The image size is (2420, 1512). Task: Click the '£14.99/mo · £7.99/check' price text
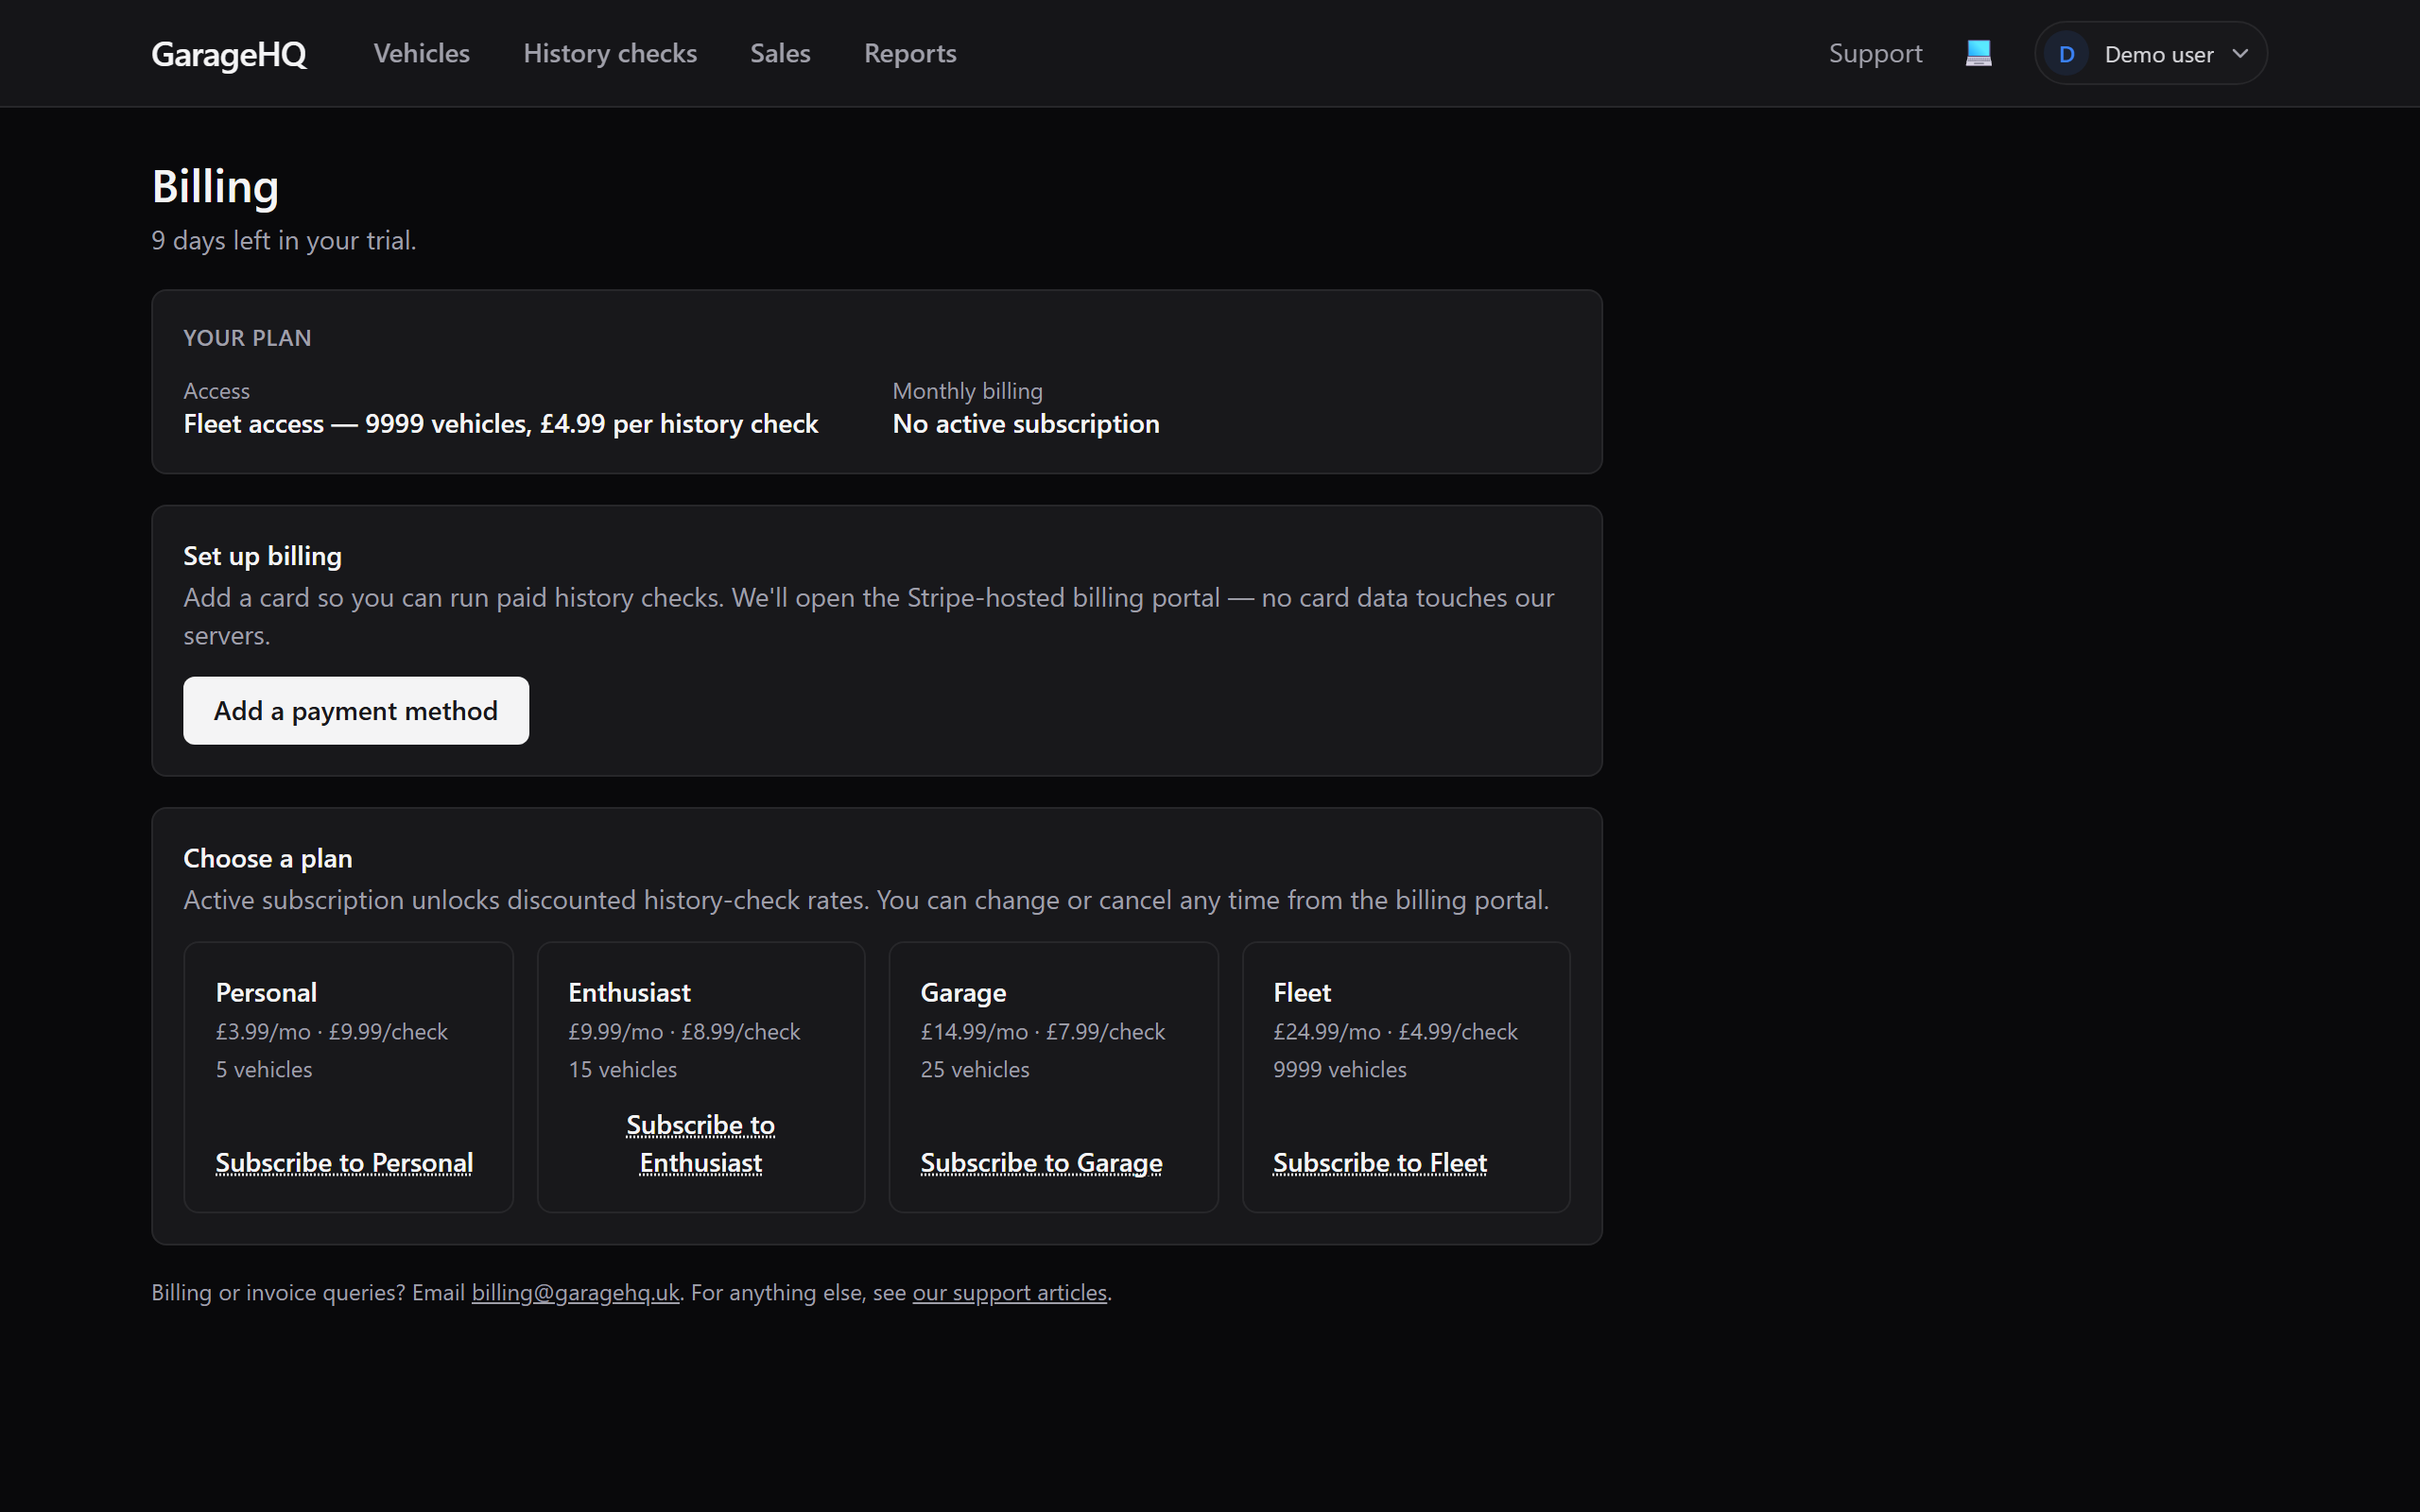click(1042, 1031)
